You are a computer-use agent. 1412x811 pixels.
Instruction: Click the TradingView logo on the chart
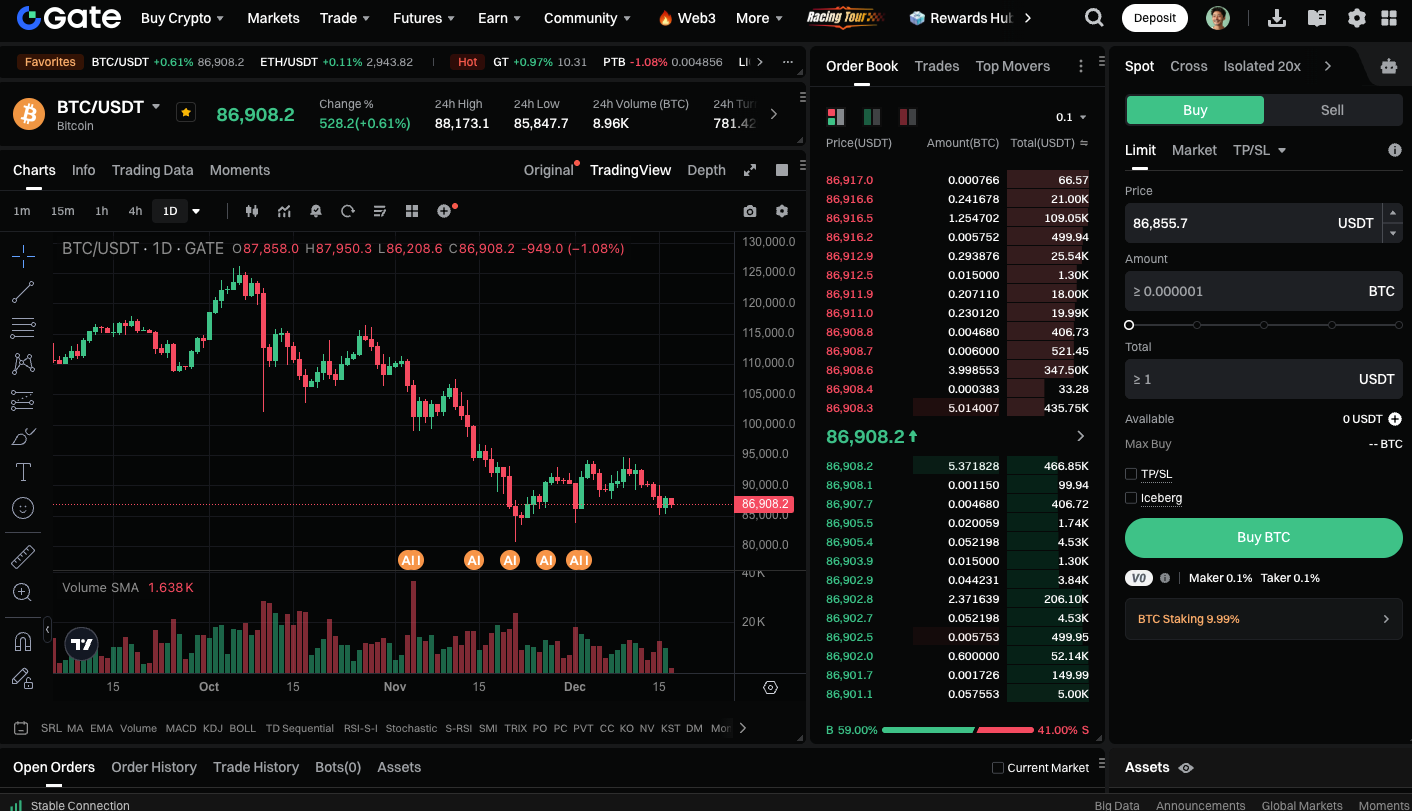(82, 645)
